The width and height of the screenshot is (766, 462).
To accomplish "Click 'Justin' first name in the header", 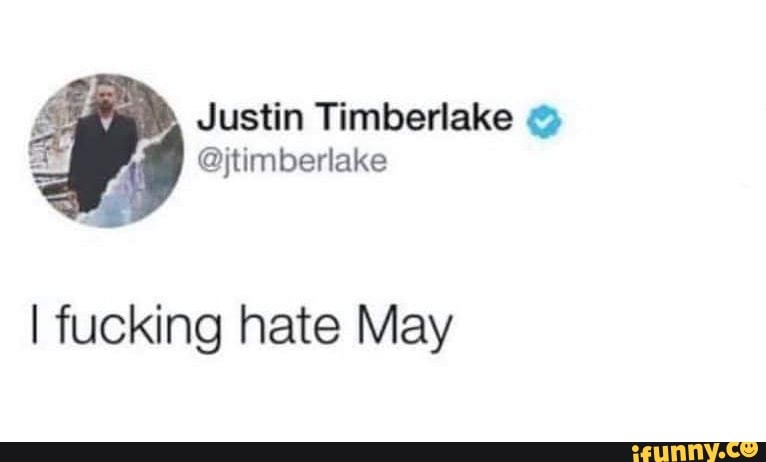I will (250, 117).
